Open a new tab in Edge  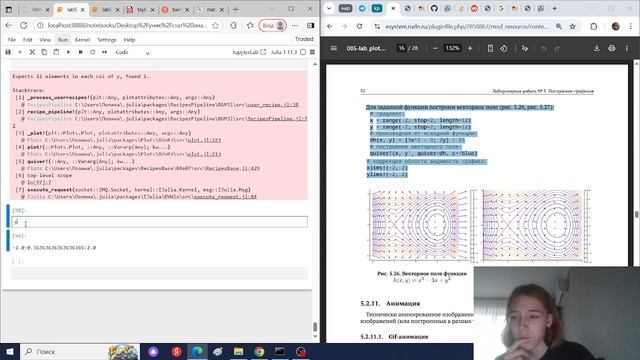pos(236,9)
